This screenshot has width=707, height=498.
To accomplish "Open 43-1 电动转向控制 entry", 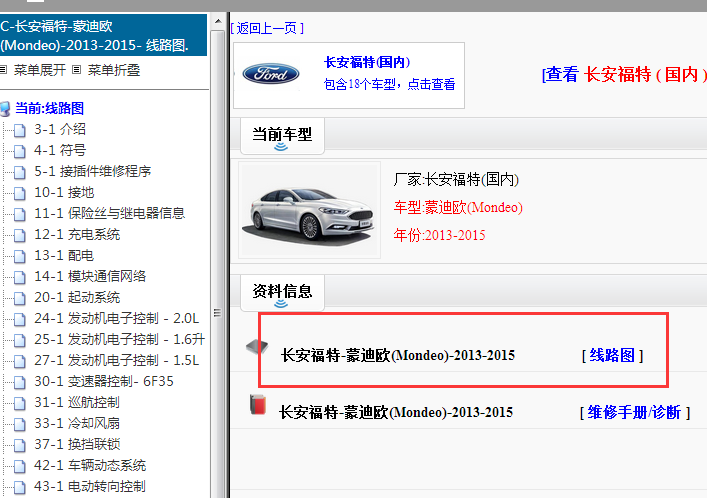I will click(x=90, y=486).
